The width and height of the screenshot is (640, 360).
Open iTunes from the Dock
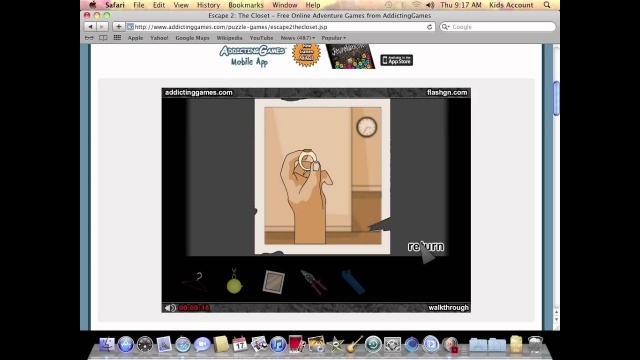point(278,344)
